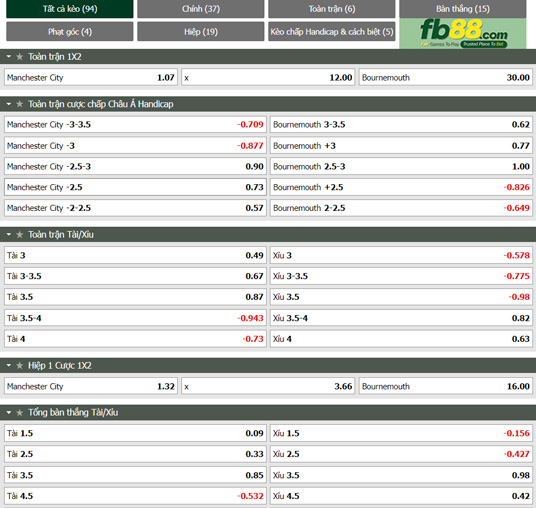Open the fb88.com logo banner

[463, 33]
